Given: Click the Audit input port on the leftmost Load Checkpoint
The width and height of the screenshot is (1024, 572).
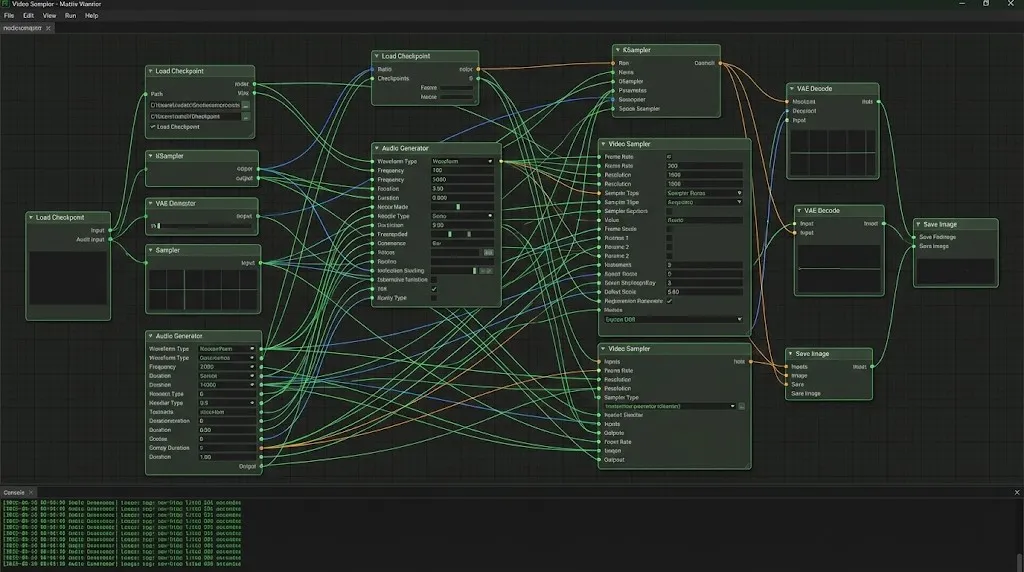Looking at the screenshot, I should click(110, 240).
